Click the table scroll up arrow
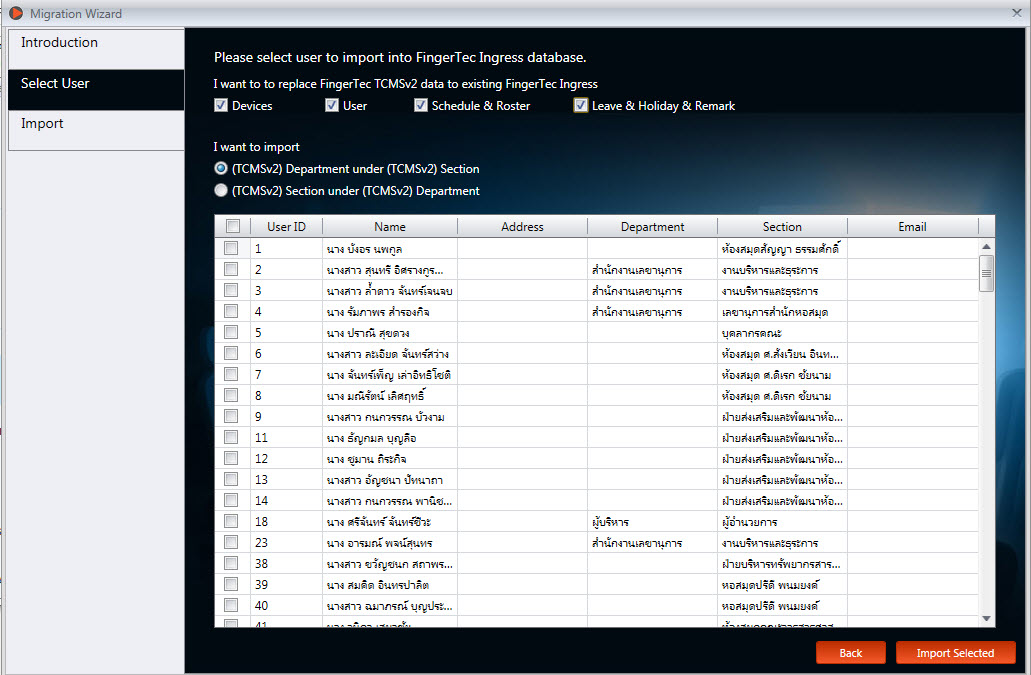Viewport: 1031px width, 675px height. tap(986, 246)
